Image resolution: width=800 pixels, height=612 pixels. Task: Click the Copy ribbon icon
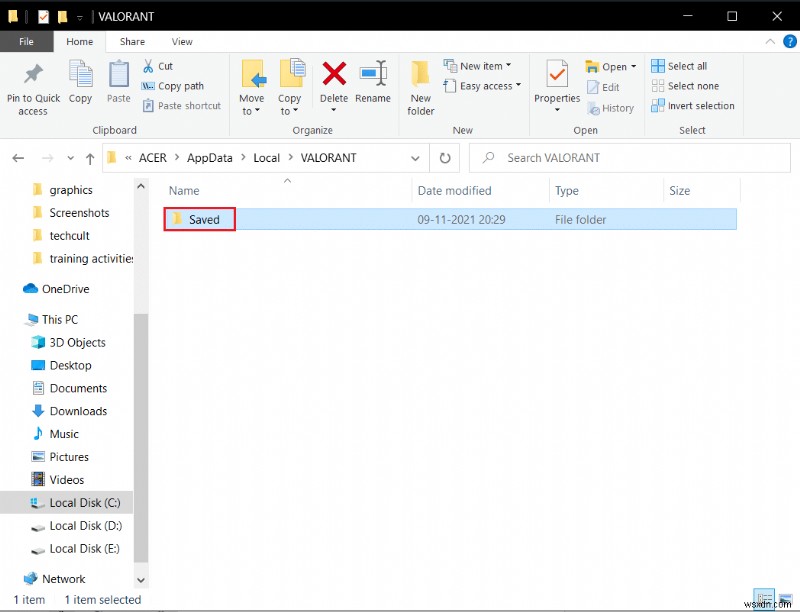(80, 82)
